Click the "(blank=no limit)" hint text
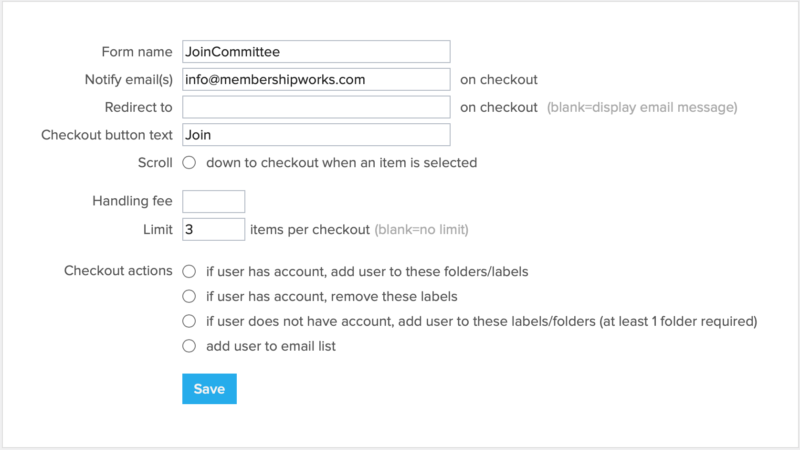This screenshot has width=800, height=450. pos(421,230)
